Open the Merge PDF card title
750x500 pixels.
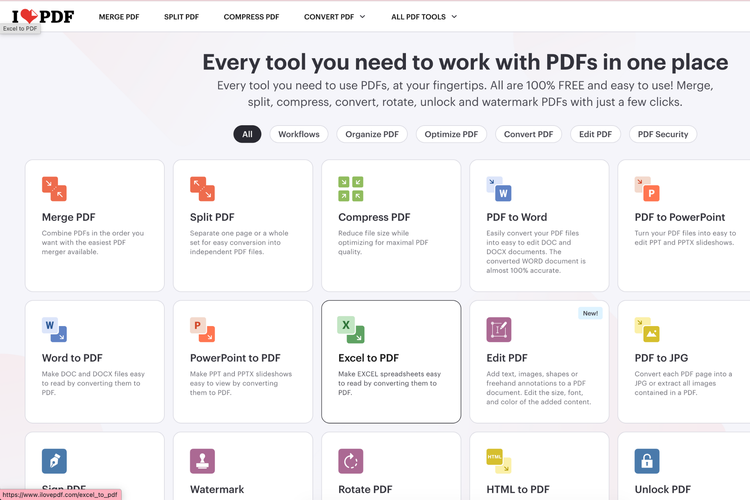click(x=68, y=217)
